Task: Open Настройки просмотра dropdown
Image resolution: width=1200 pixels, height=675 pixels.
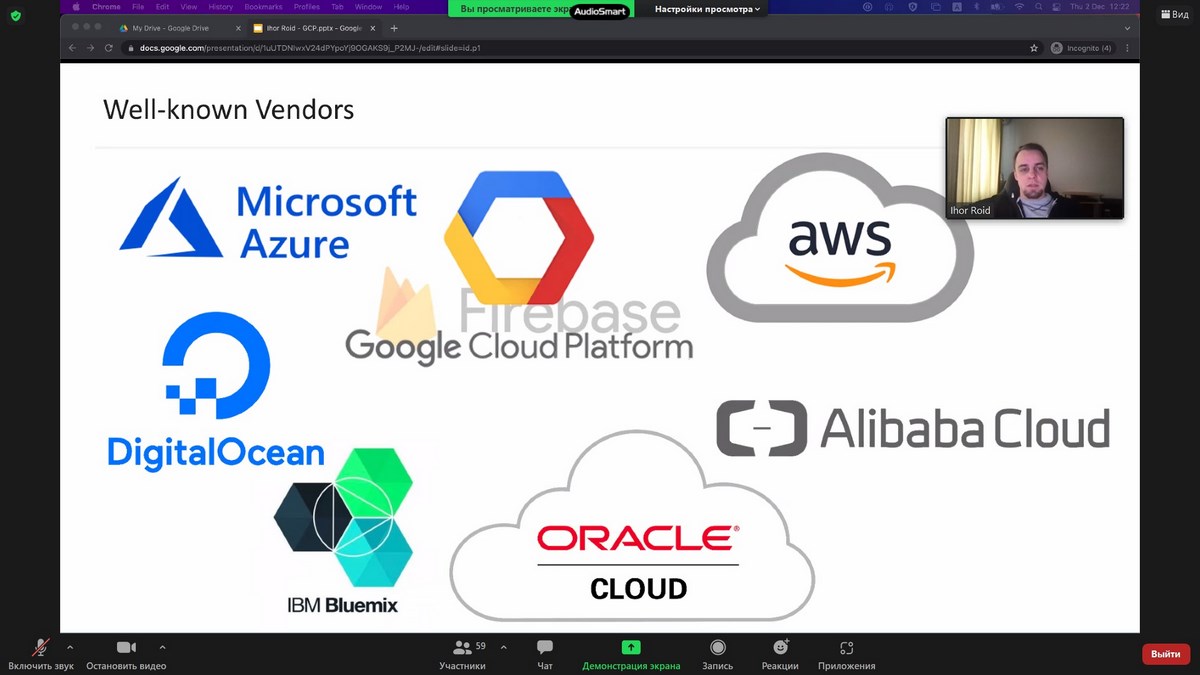Action: (707, 9)
